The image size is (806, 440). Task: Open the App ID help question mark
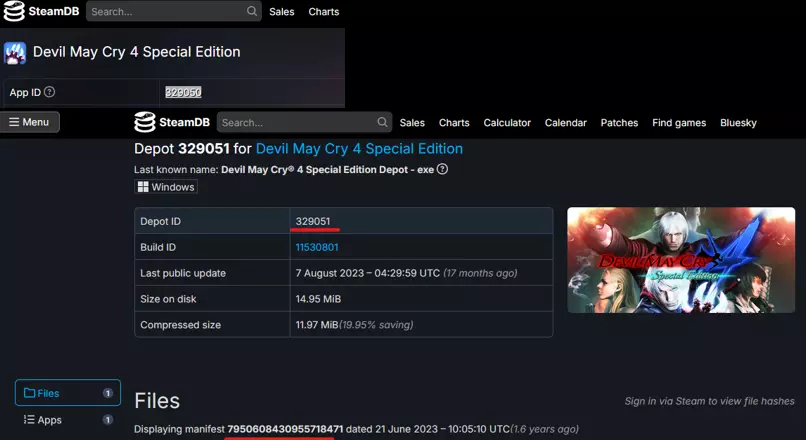point(49,92)
